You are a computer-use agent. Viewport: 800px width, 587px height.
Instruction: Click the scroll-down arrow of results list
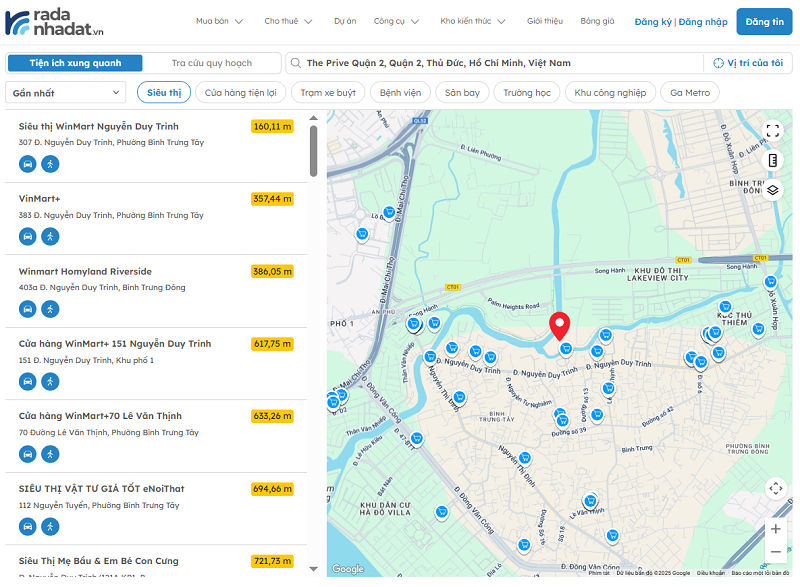pos(313,569)
